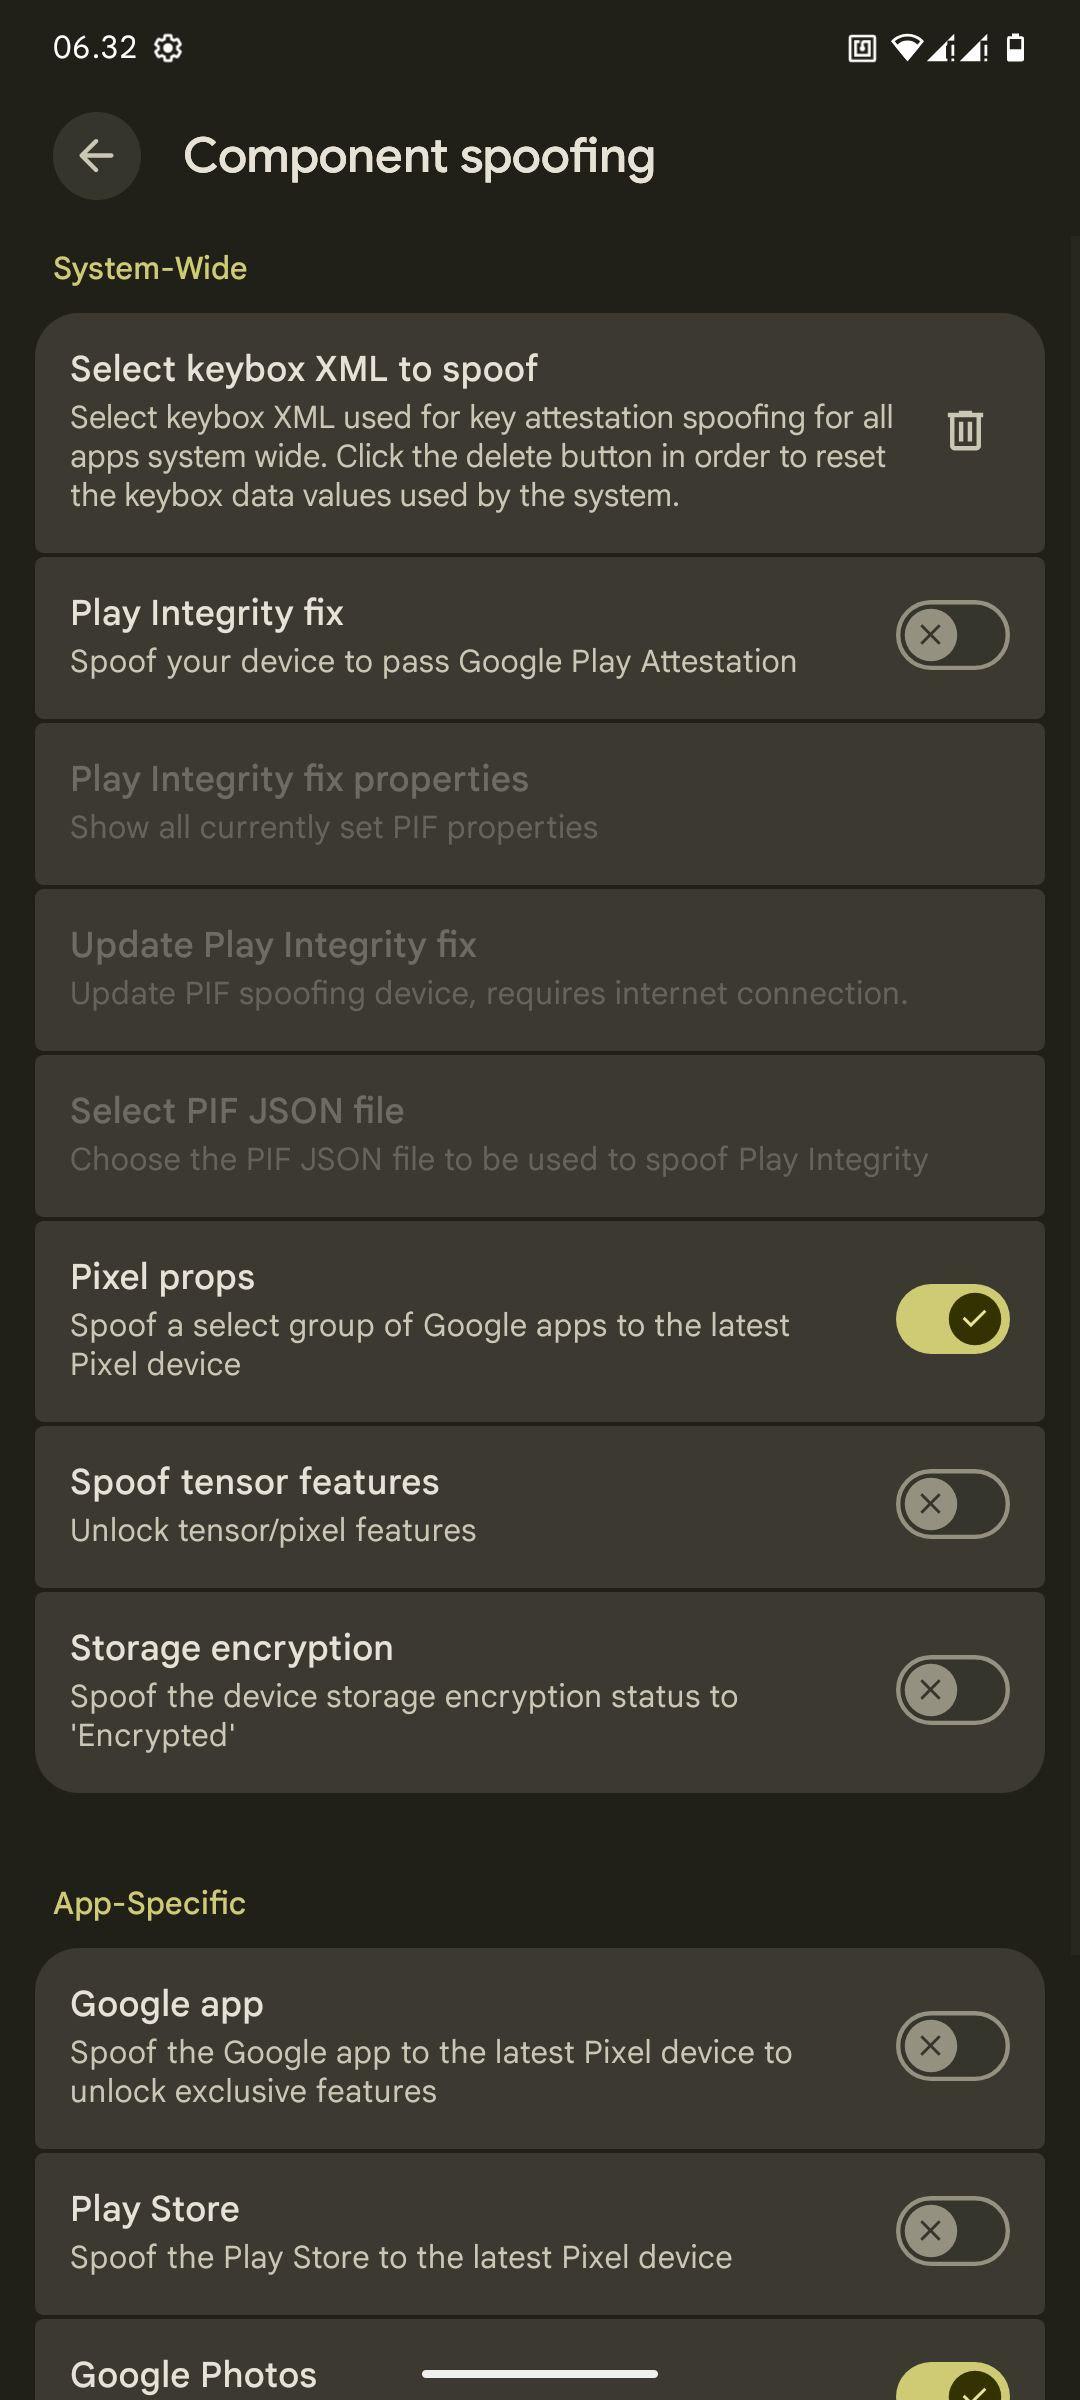Tap the battery status icon
The height and width of the screenshot is (2400, 1080).
point(1015,48)
